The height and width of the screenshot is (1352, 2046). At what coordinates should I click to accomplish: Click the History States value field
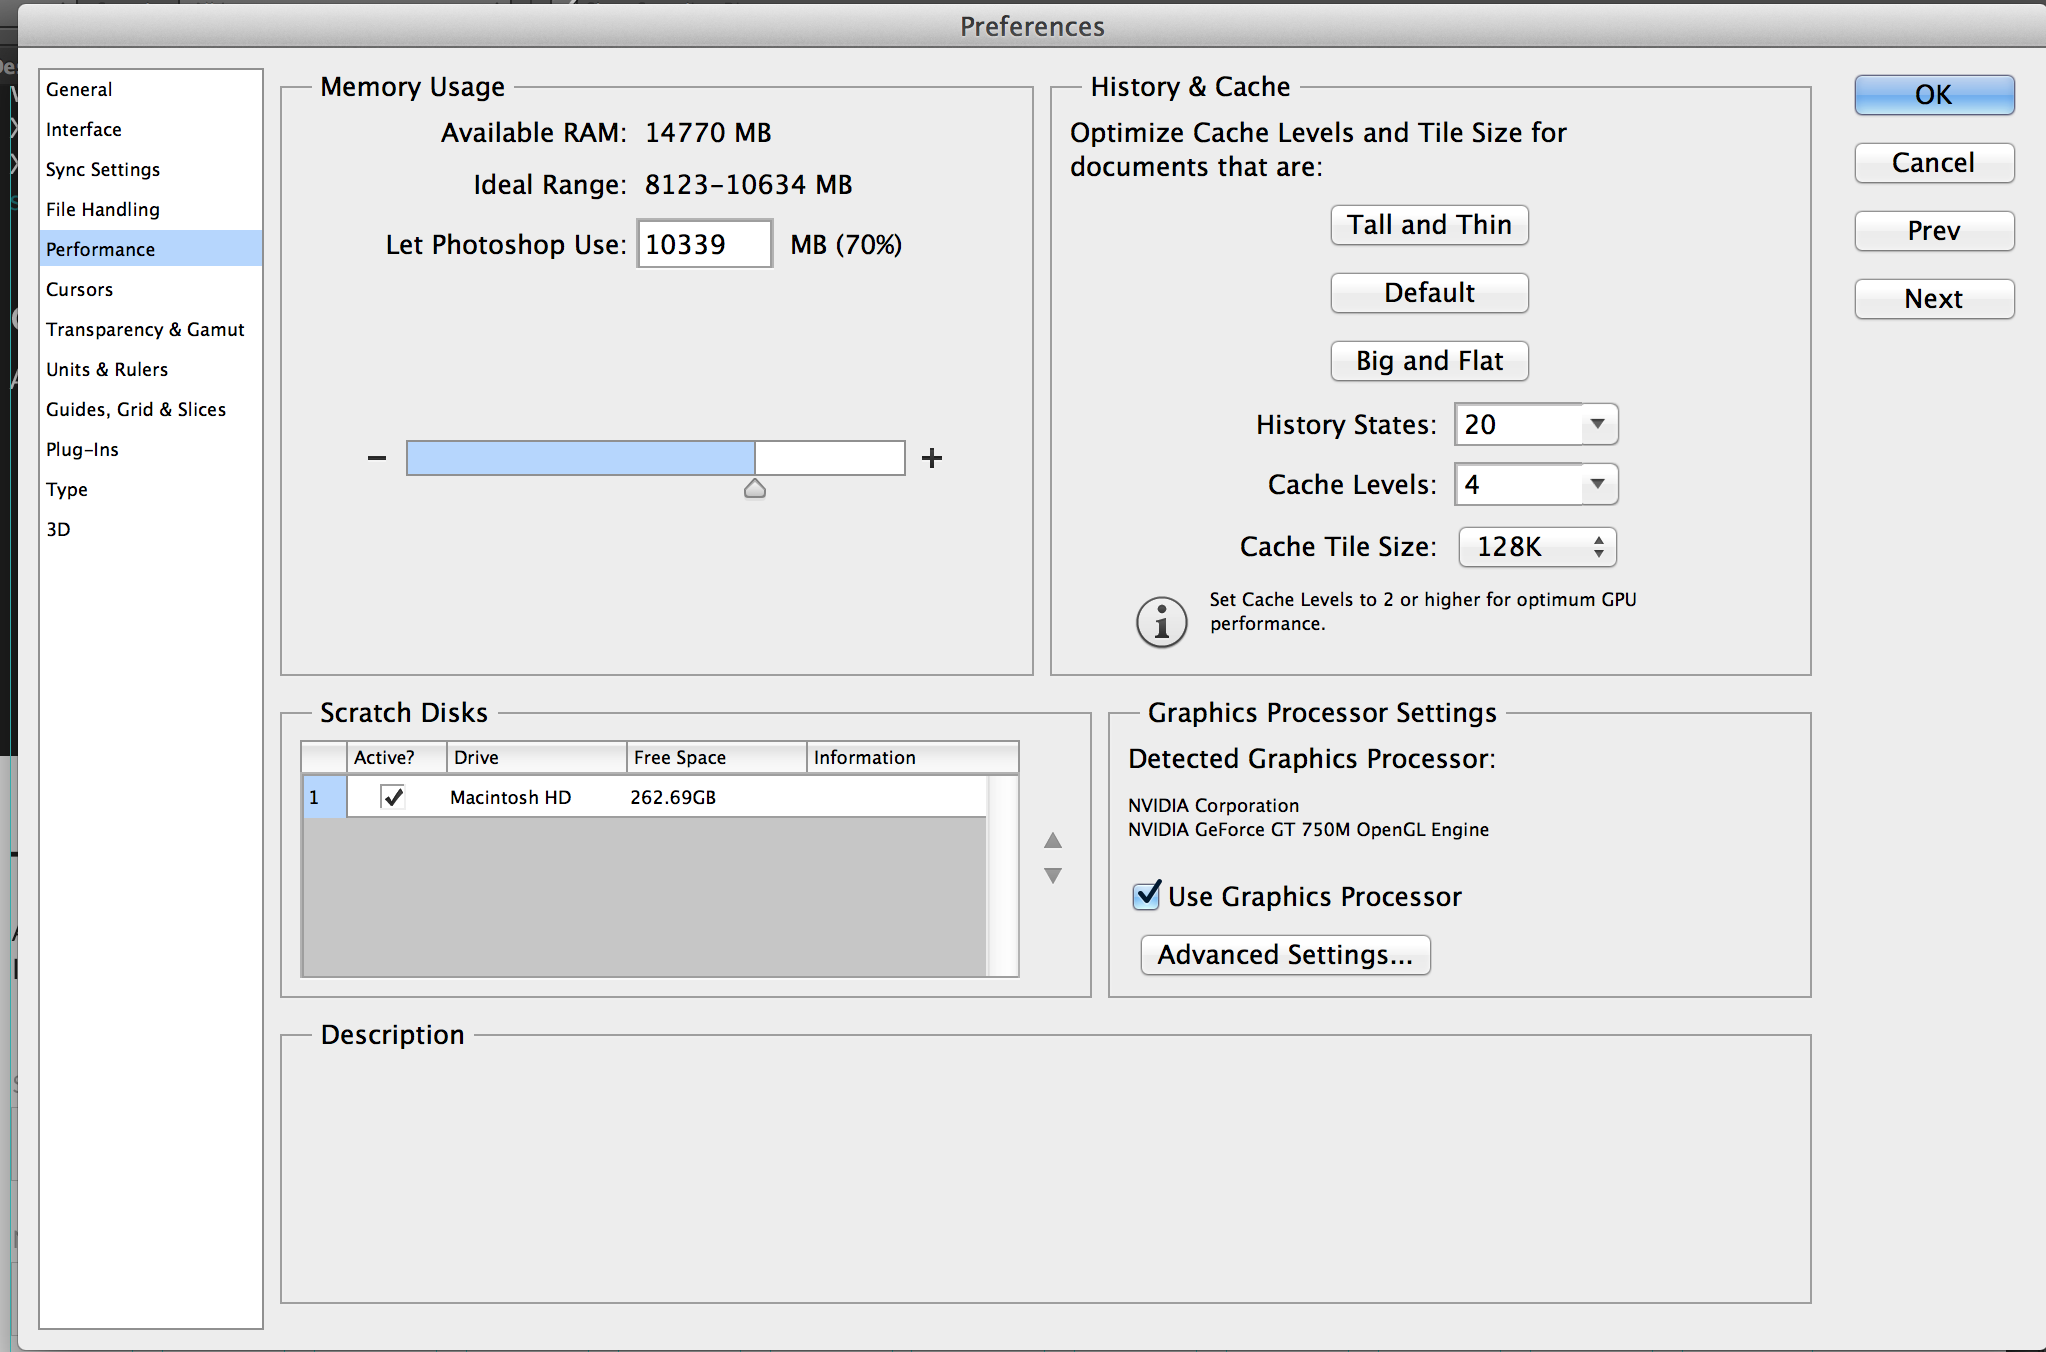tap(1519, 424)
